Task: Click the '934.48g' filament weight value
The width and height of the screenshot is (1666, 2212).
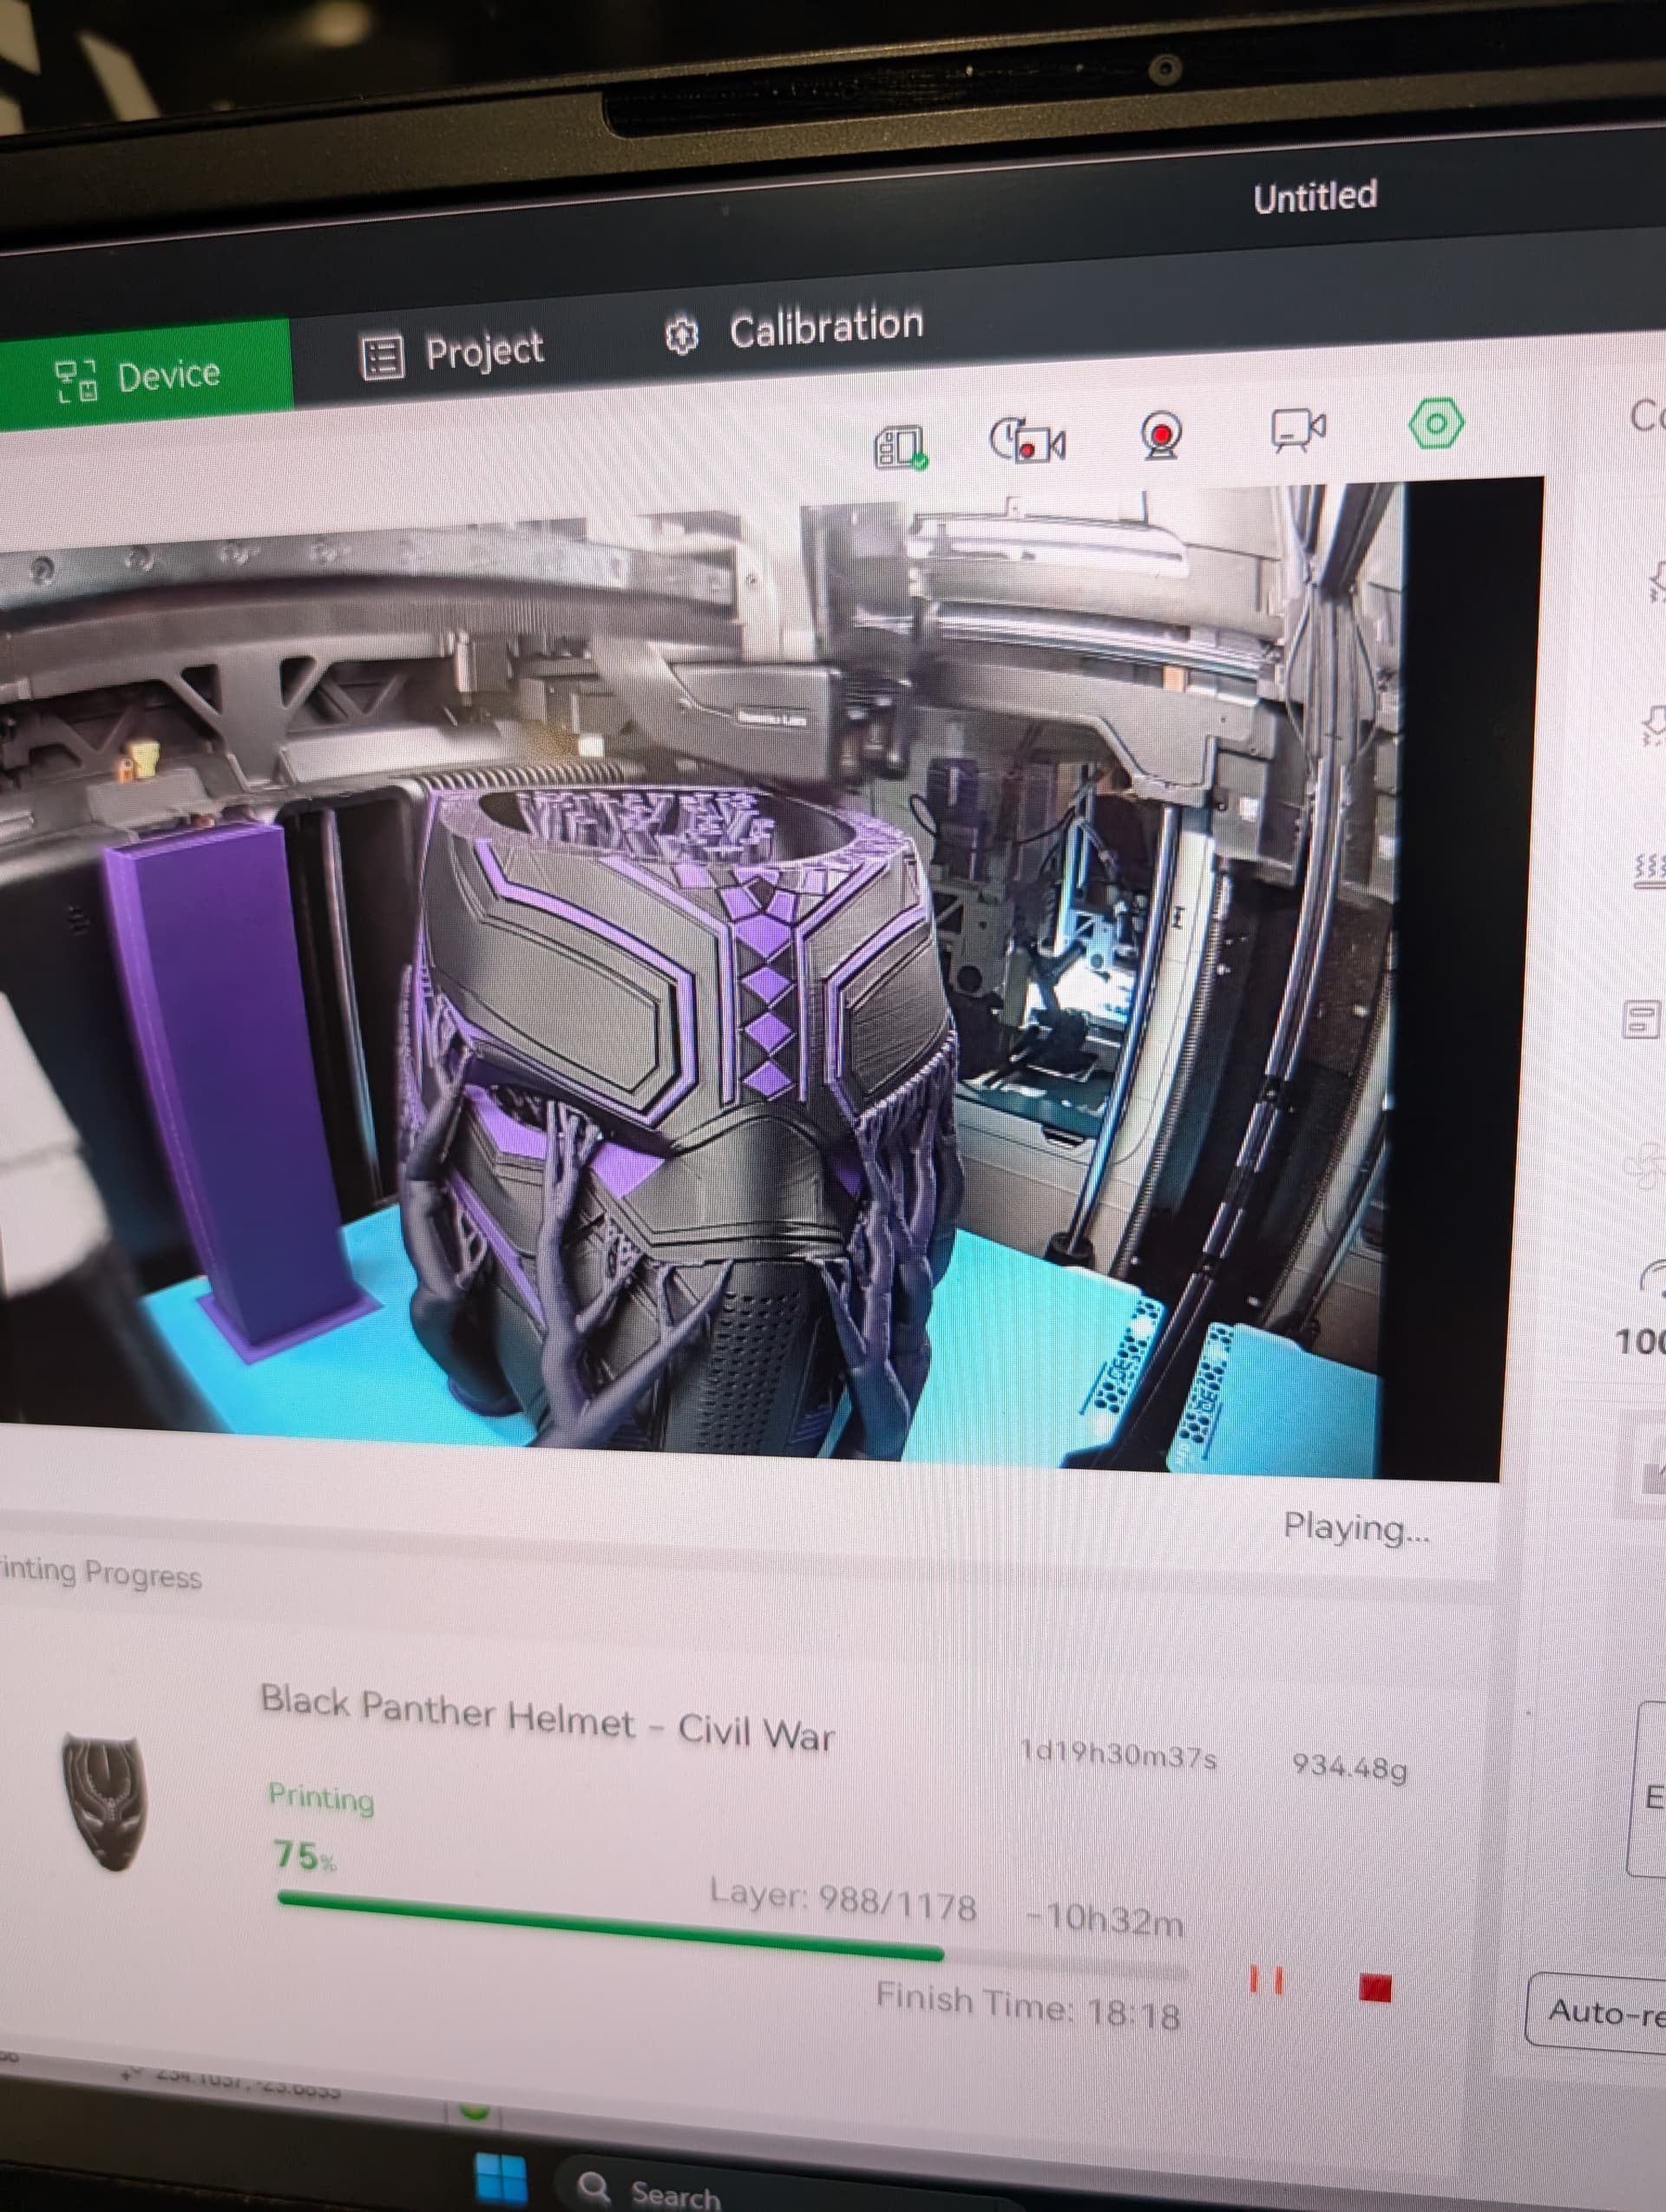Action: pos(1349,1766)
